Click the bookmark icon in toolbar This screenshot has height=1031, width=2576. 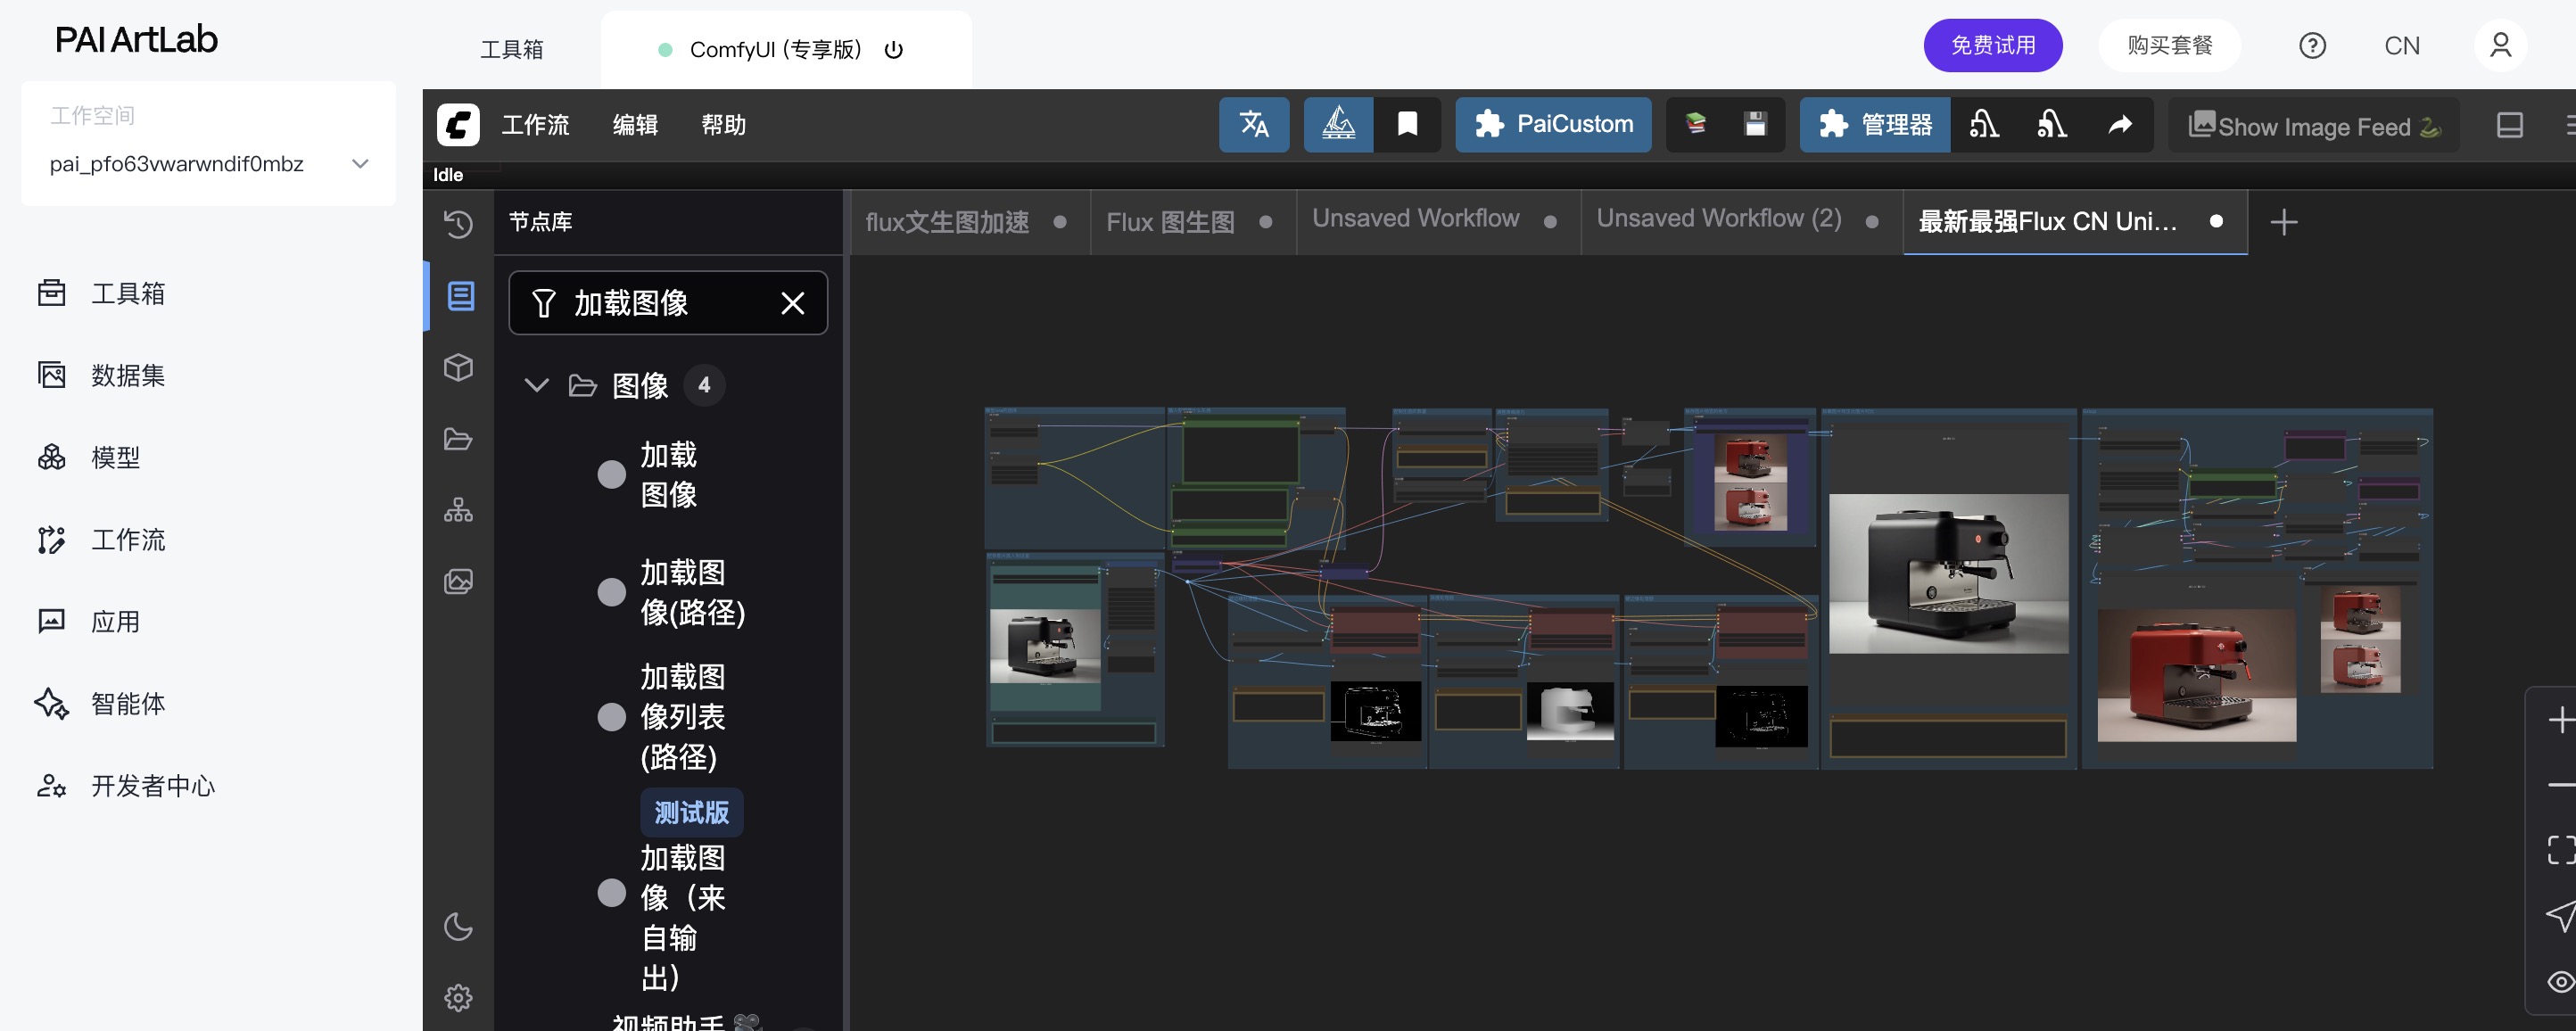coord(1407,125)
